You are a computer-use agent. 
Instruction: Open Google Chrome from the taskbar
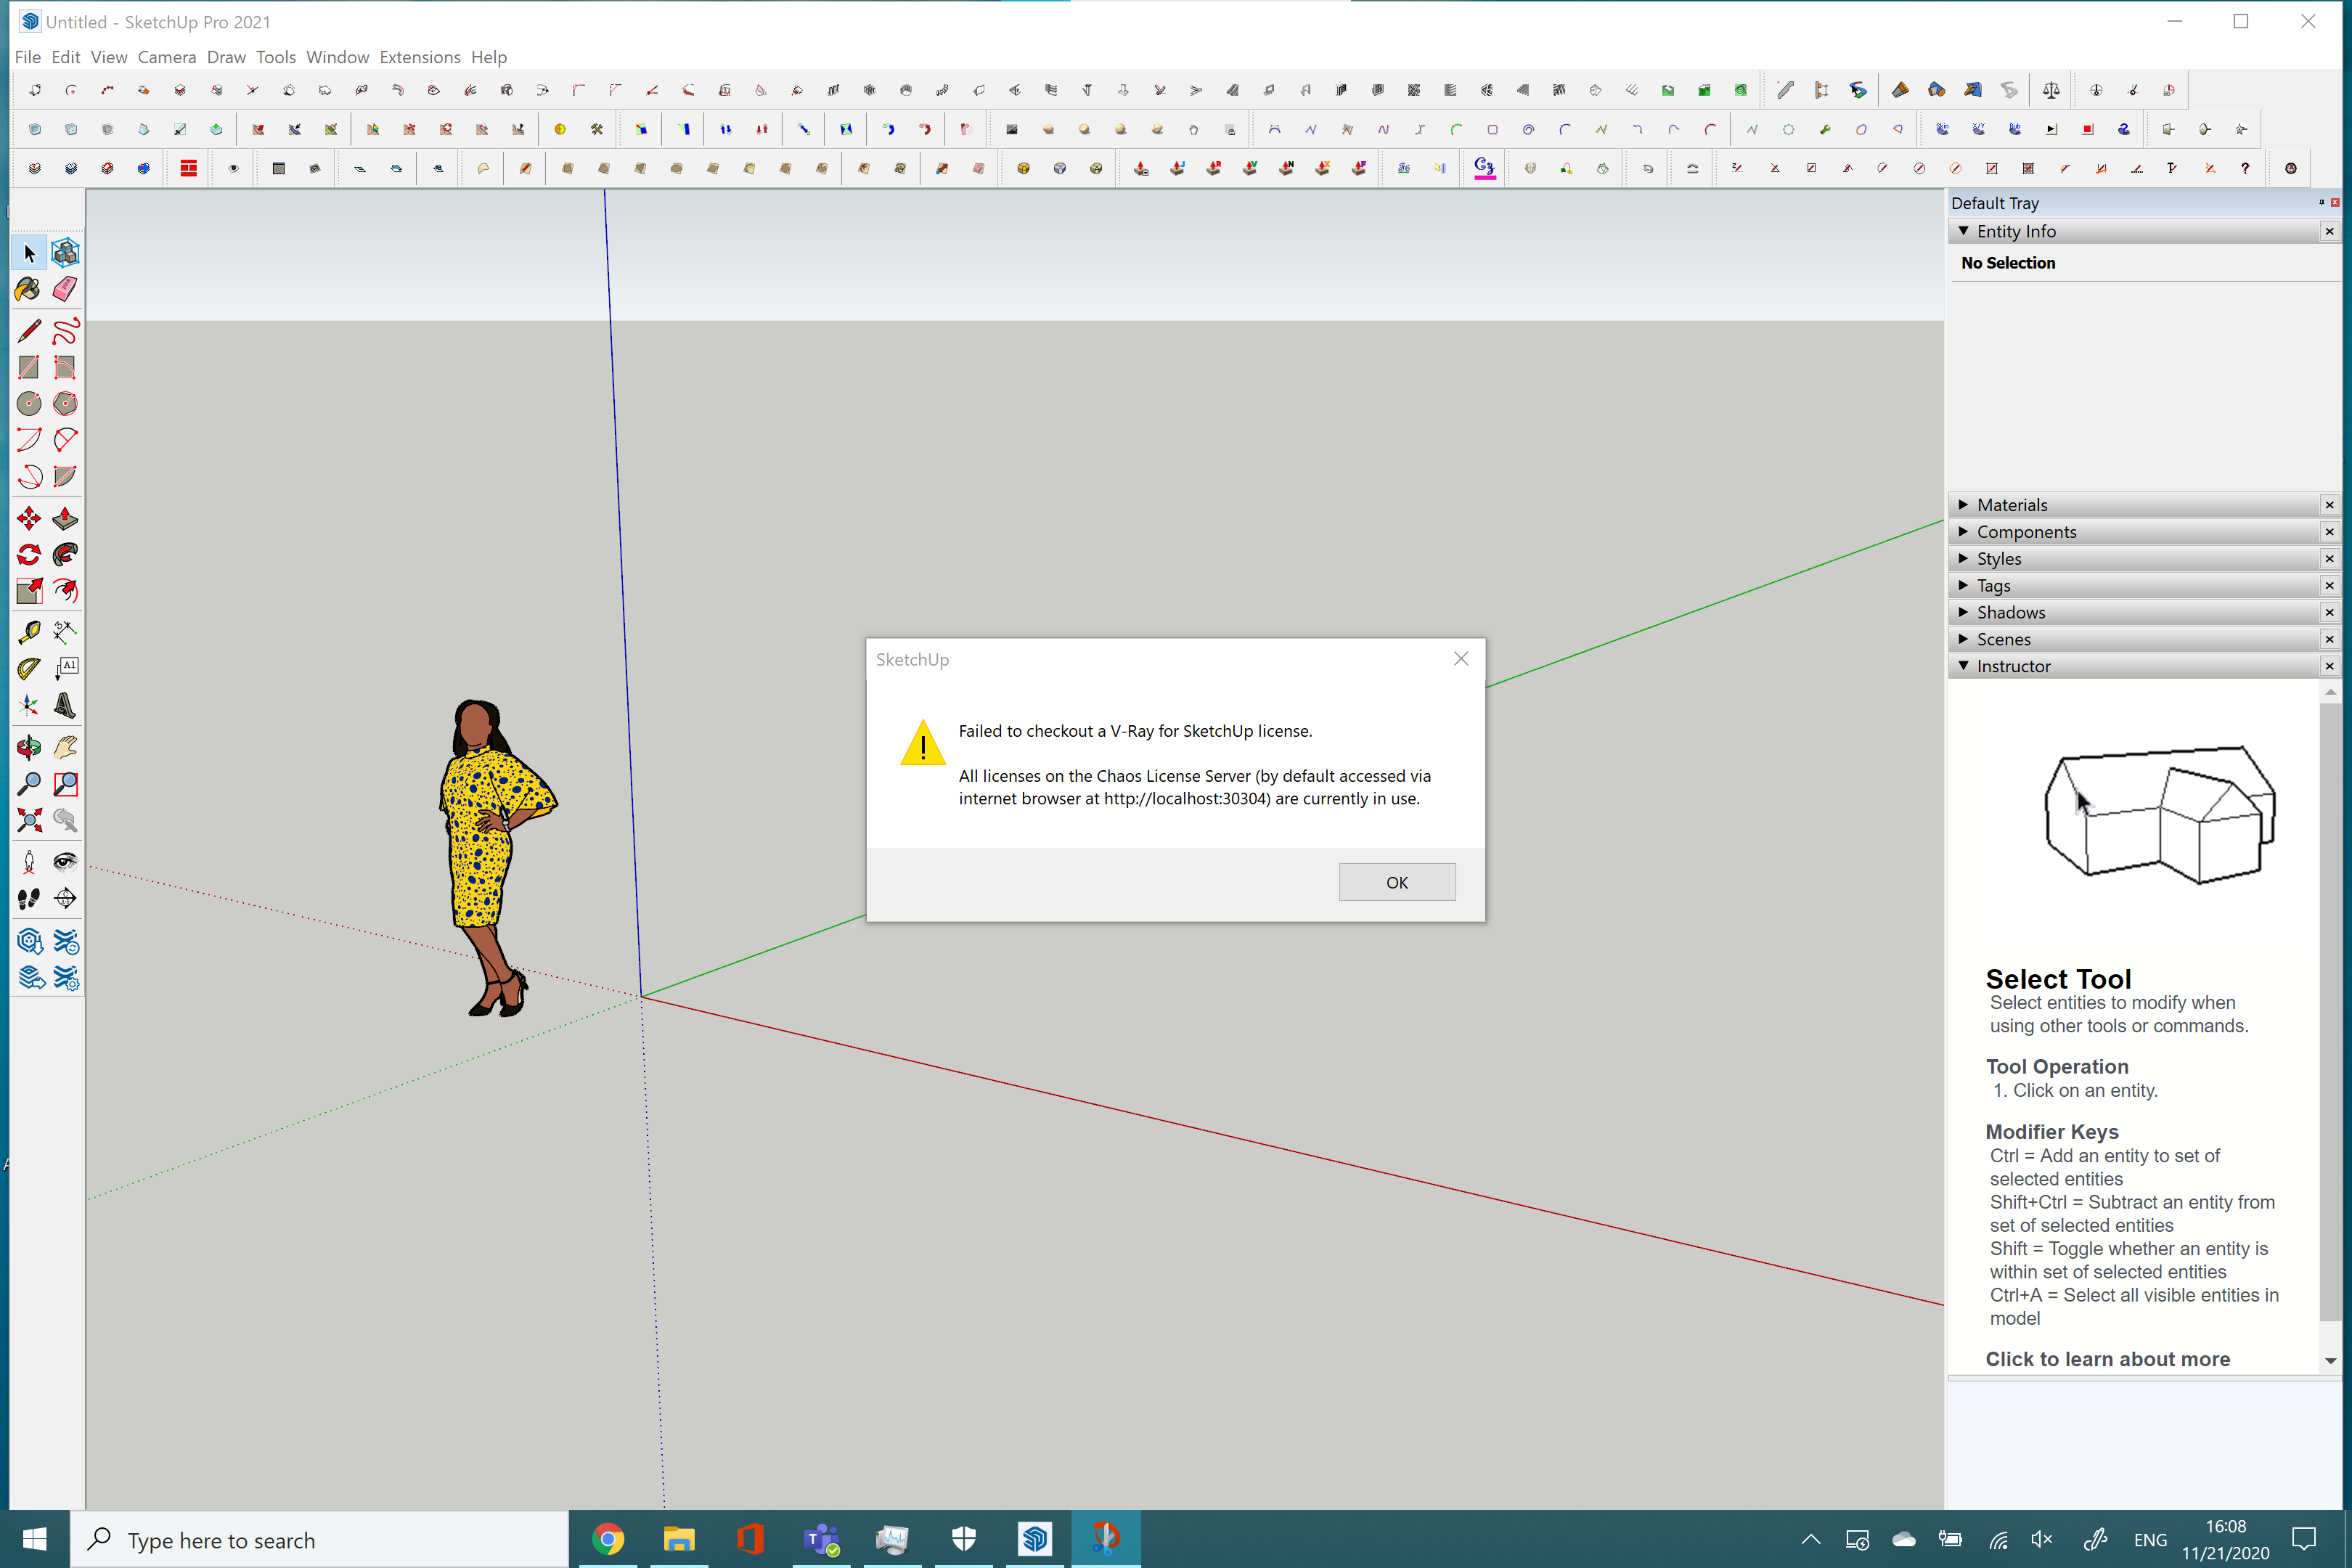click(608, 1539)
